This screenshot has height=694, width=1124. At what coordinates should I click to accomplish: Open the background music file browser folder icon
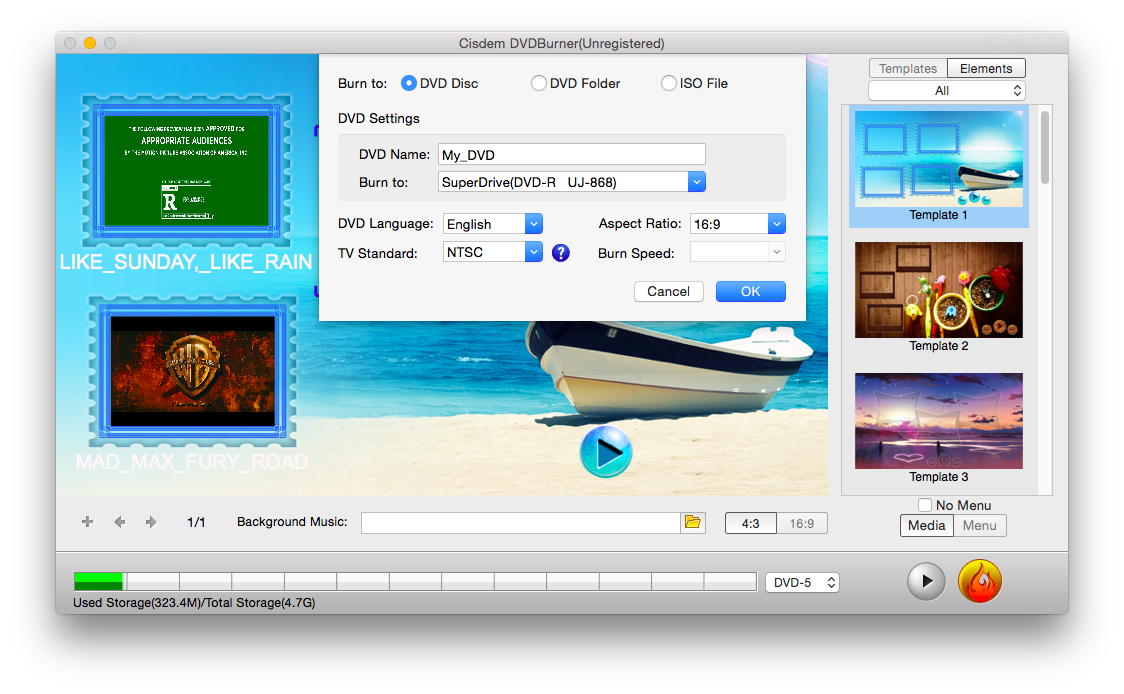point(693,522)
